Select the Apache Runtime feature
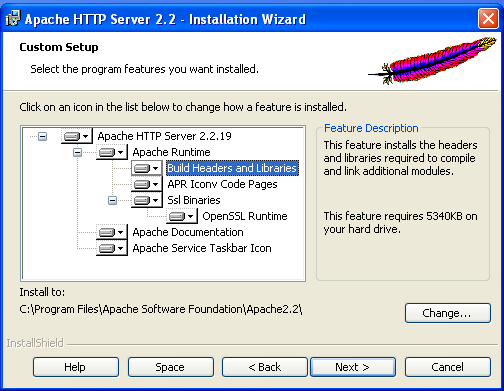The height and width of the screenshot is (391, 504). [x=171, y=152]
